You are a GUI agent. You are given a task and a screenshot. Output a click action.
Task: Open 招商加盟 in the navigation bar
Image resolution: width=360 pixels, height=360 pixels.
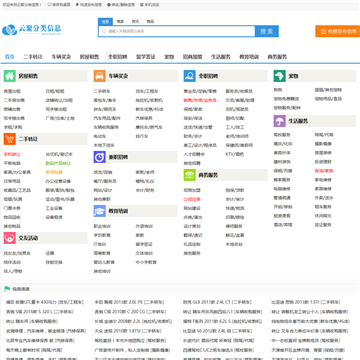[192, 57]
